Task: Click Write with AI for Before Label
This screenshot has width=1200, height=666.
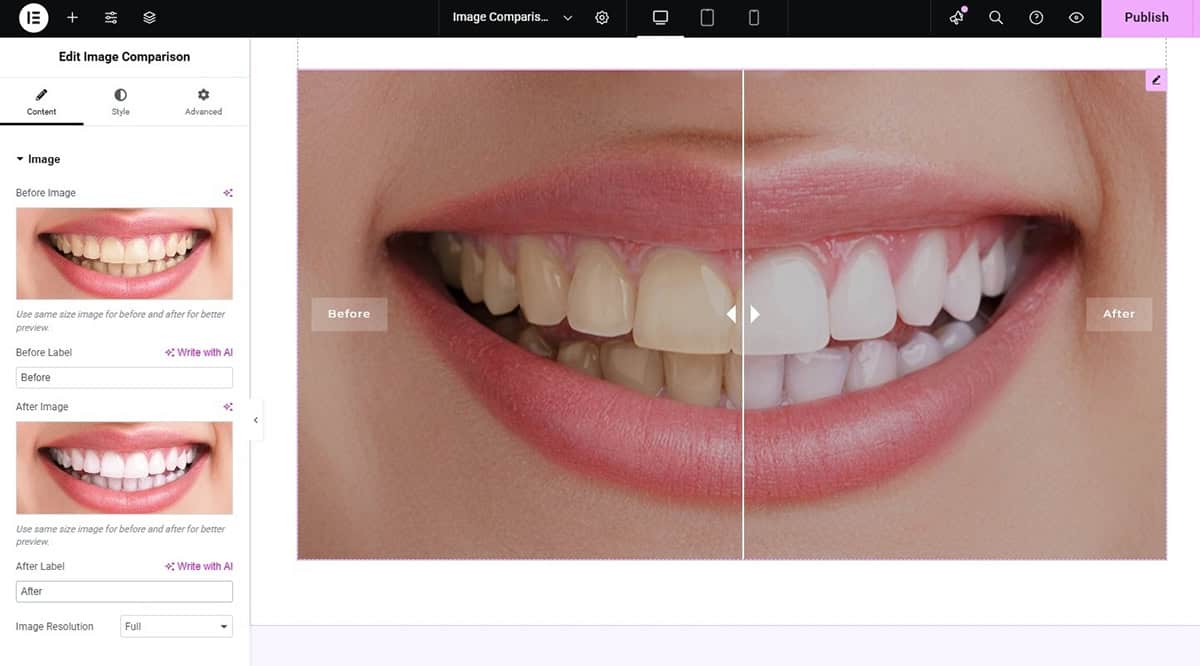Action: [199, 353]
